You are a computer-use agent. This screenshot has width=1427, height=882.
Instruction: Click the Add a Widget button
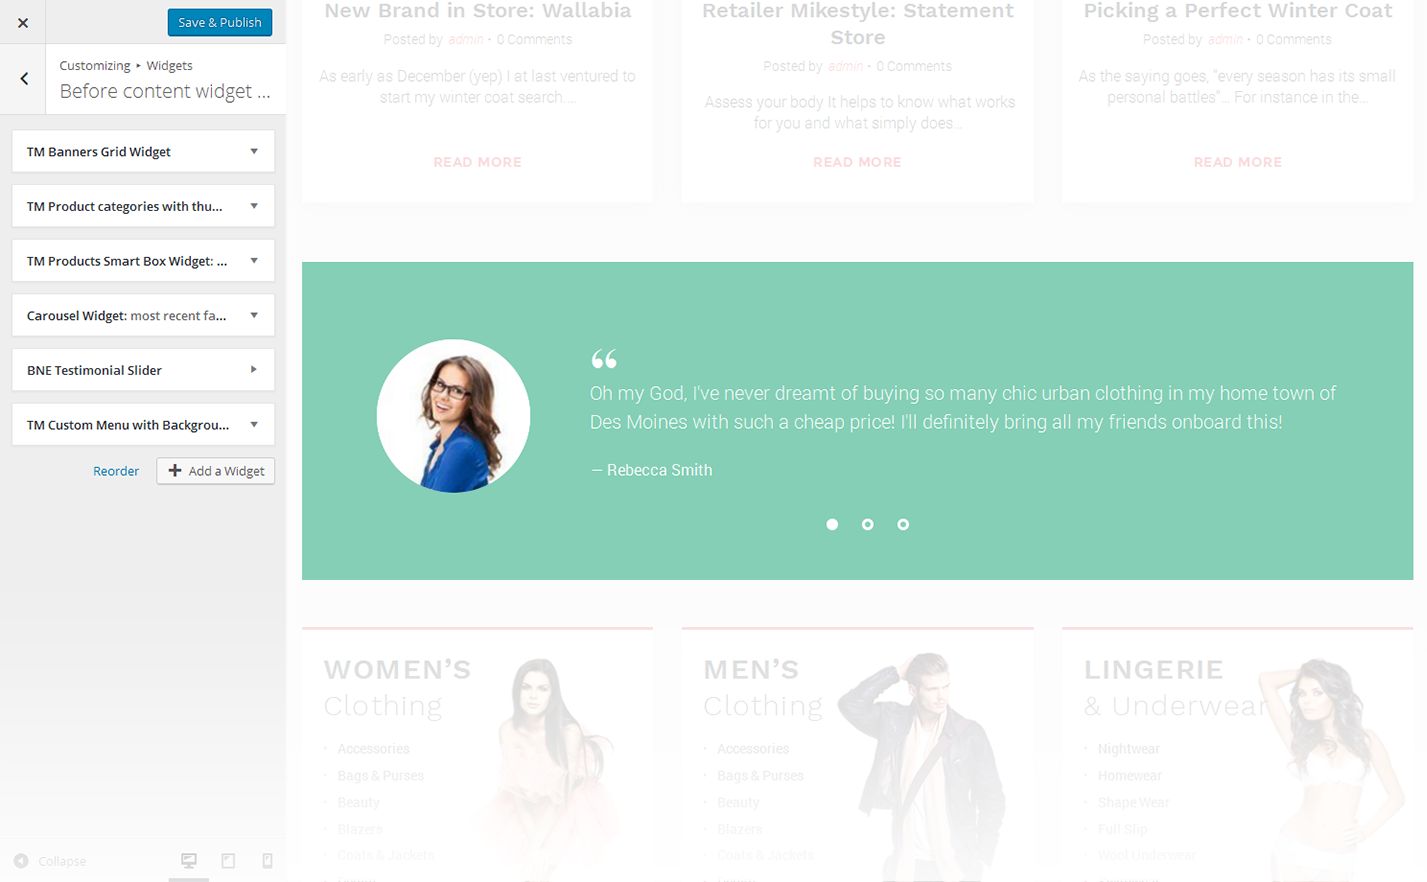tap(216, 471)
